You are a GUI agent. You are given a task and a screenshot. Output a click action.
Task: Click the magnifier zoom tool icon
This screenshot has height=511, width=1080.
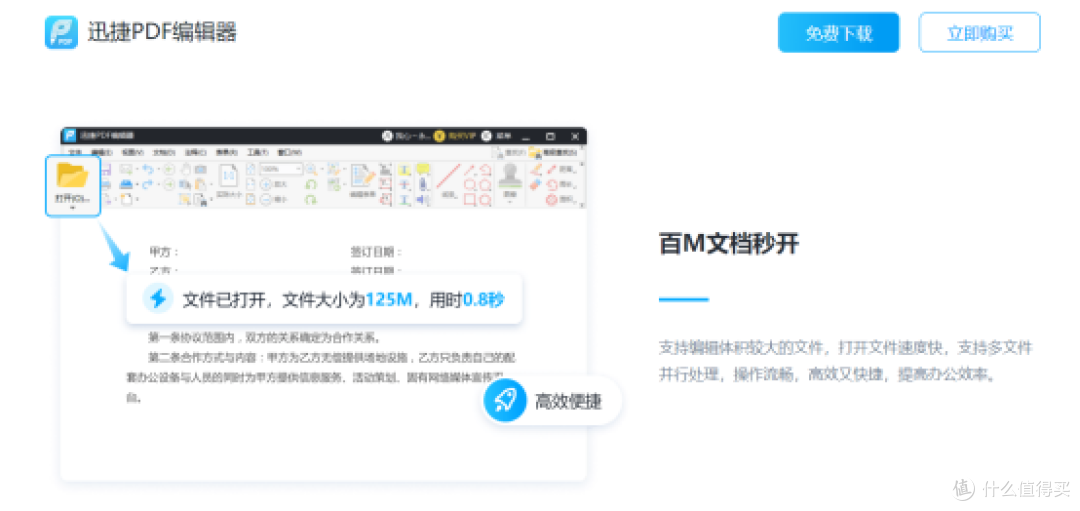pyautogui.click(x=311, y=169)
